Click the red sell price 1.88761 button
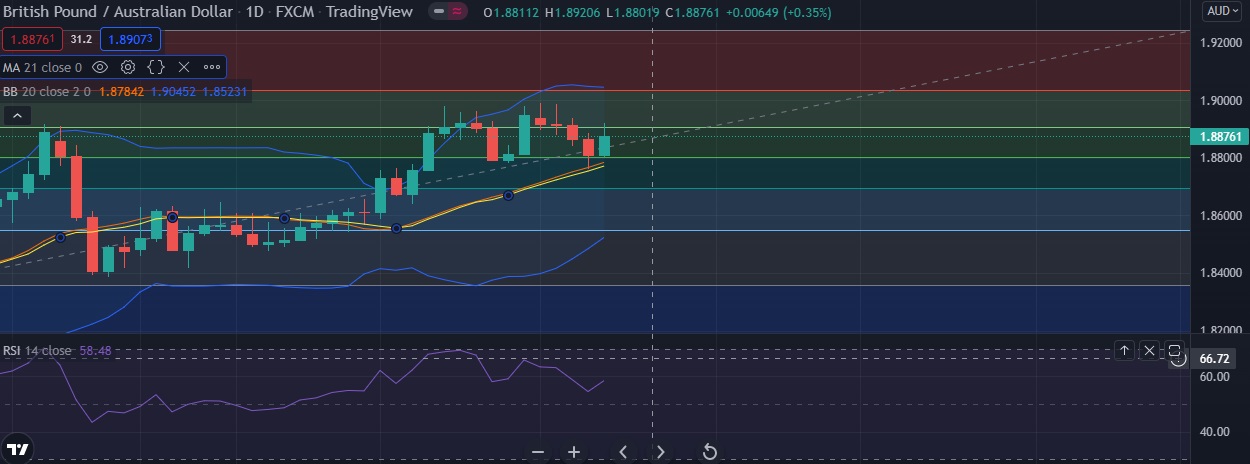The height and width of the screenshot is (464, 1250). tap(33, 40)
